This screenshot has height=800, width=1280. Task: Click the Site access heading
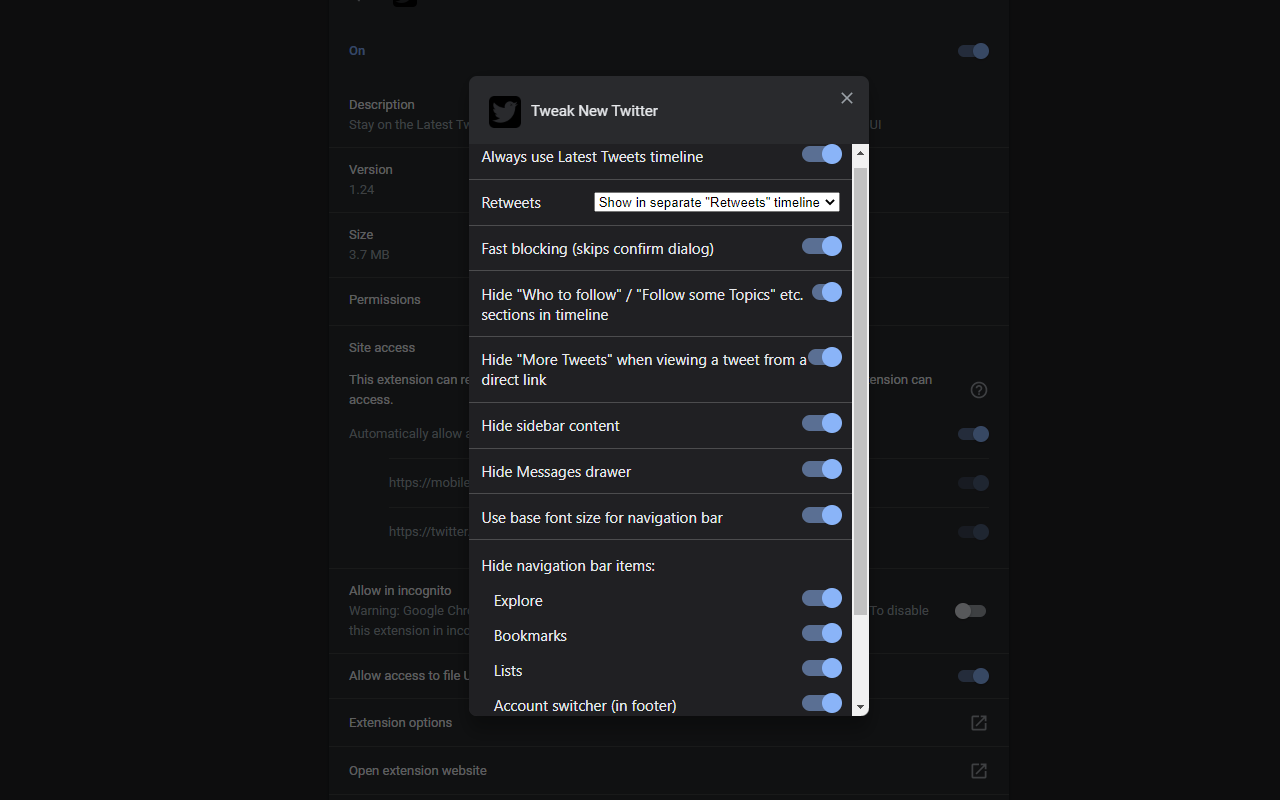382,348
